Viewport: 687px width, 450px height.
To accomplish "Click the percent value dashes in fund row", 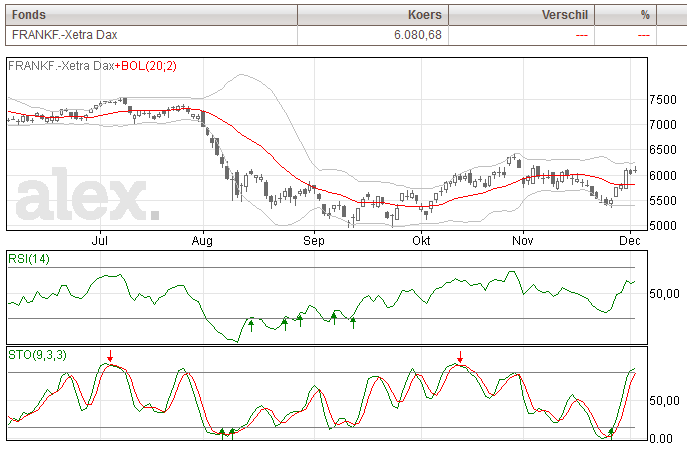I will click(x=644, y=35).
